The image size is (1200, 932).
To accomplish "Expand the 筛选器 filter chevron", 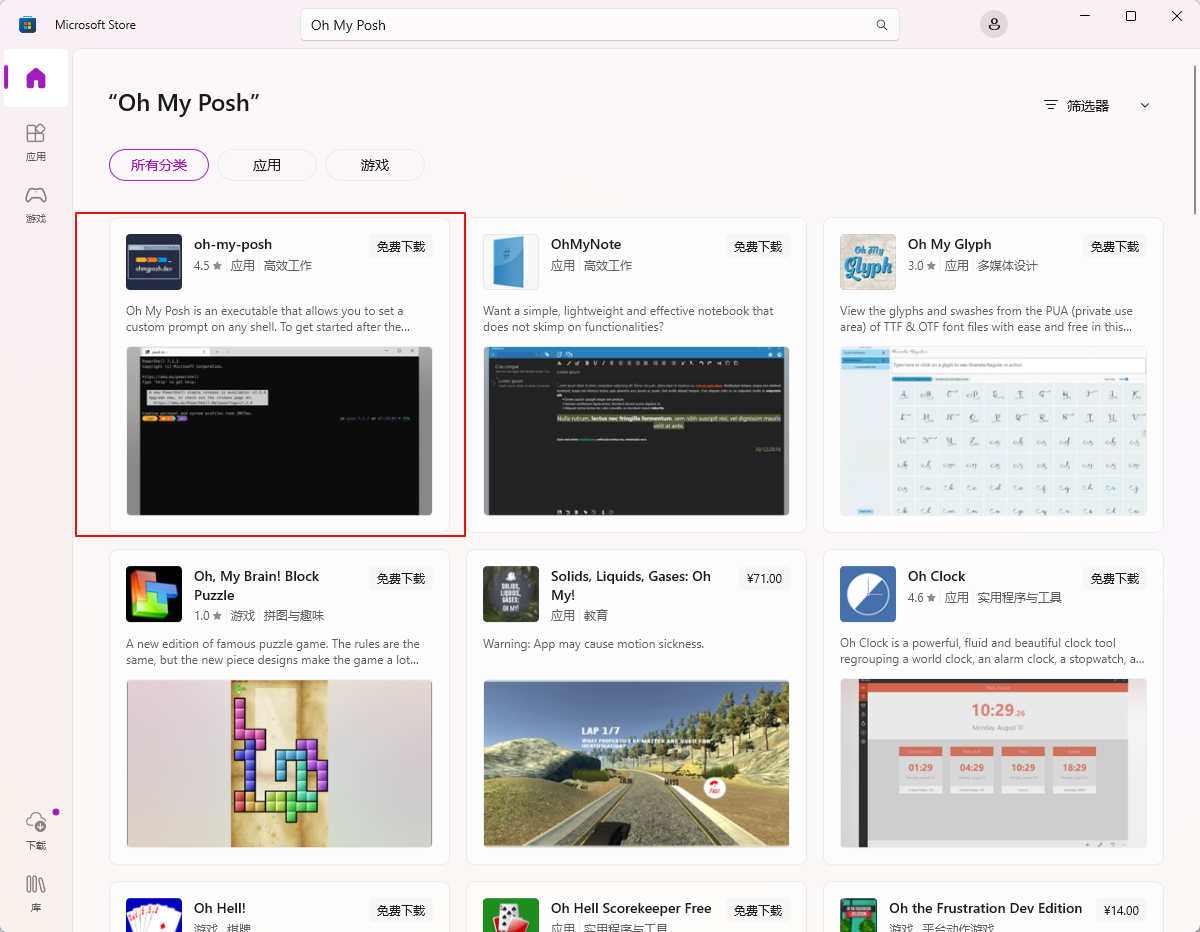I will pos(1145,105).
